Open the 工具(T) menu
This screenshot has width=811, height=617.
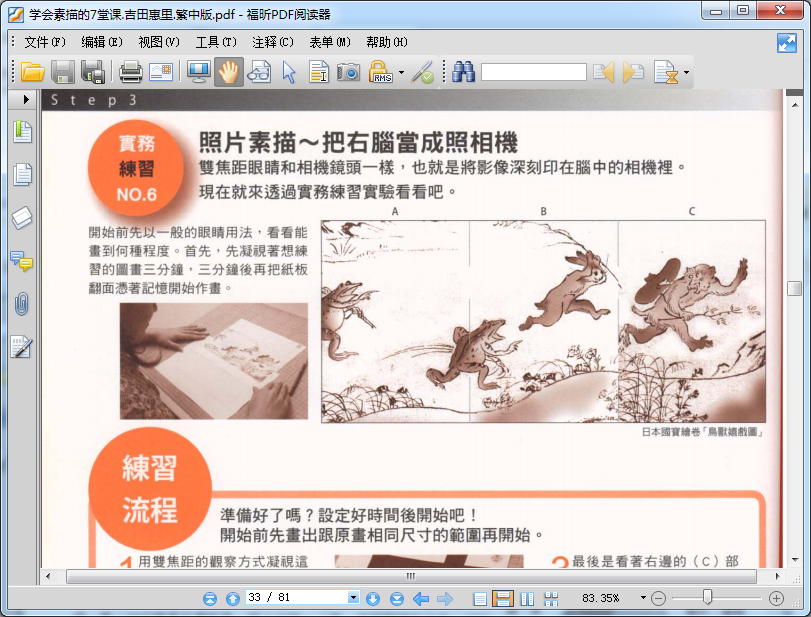pyautogui.click(x=216, y=42)
